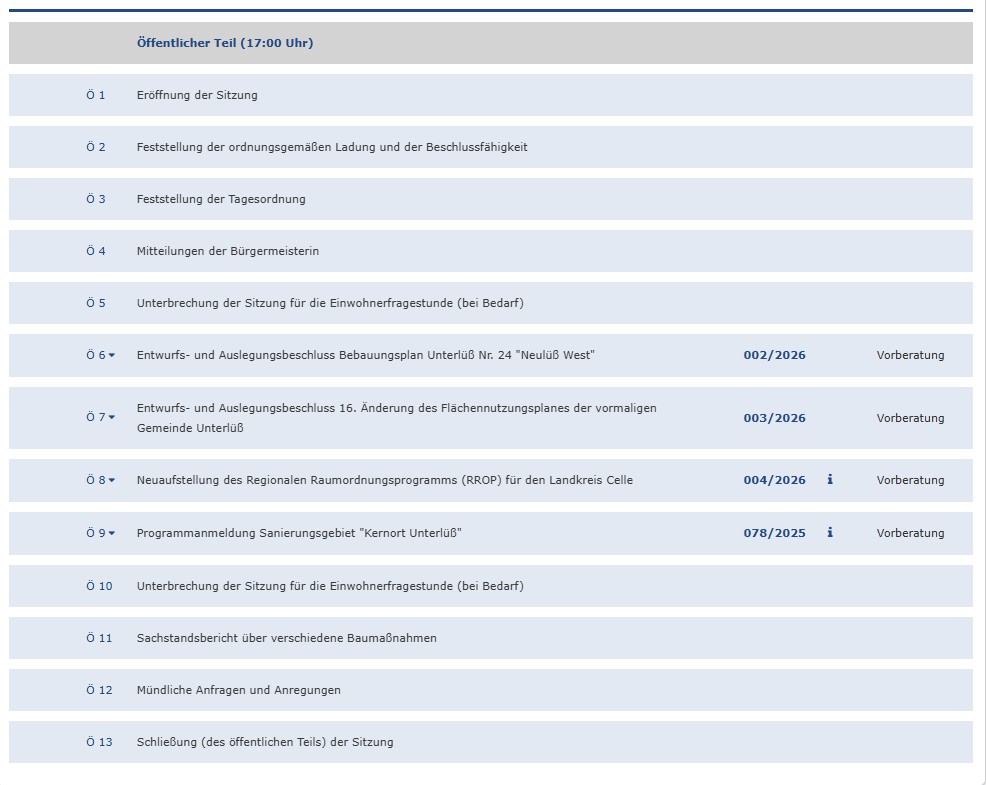Click Vorberatung label on the RROP item

pos(909,480)
